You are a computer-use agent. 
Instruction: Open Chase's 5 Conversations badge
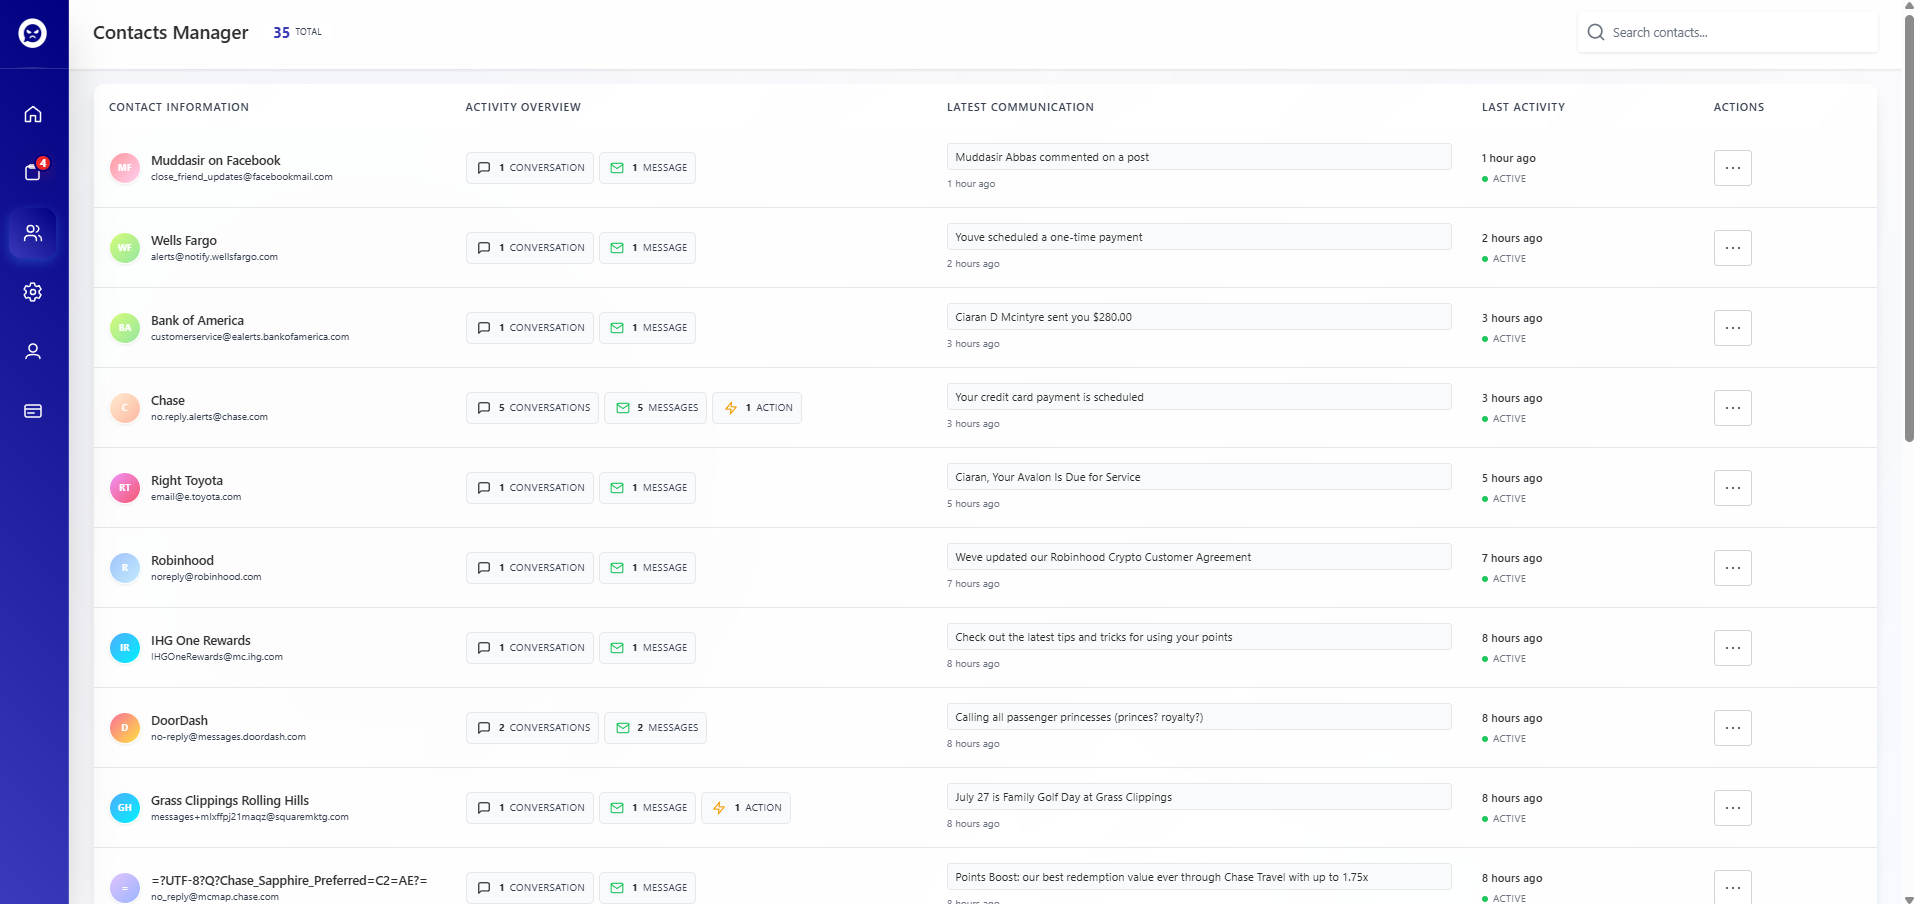click(532, 407)
